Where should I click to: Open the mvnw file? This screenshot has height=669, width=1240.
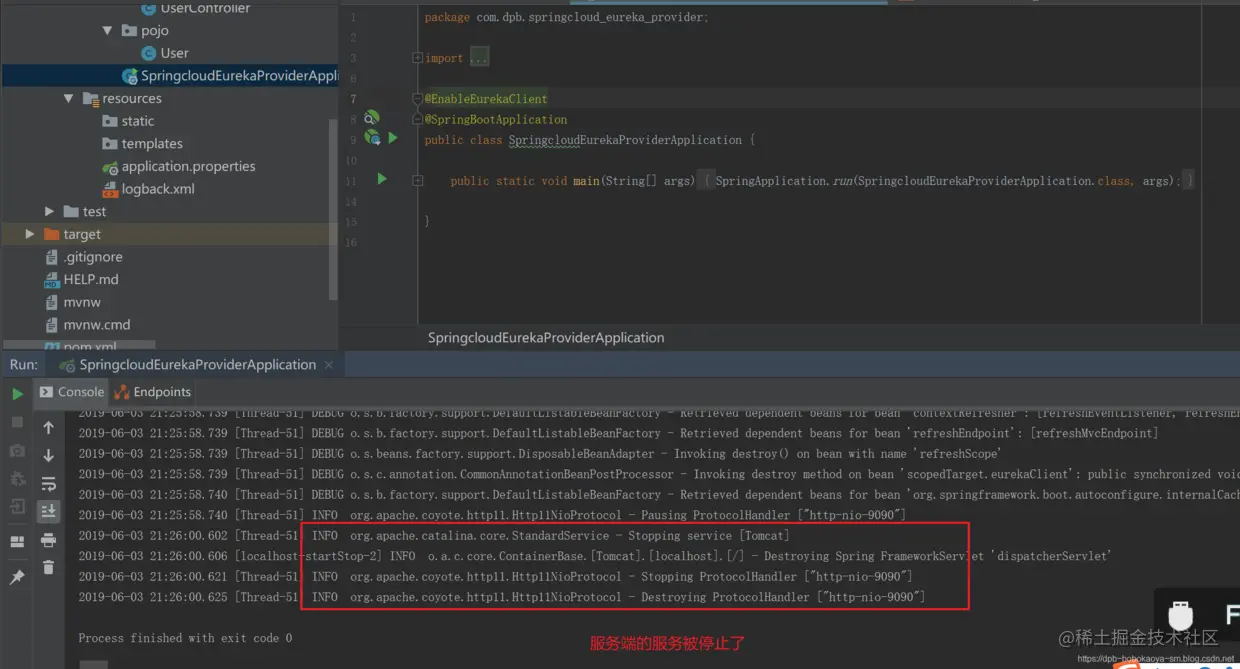pyautogui.click(x=82, y=302)
